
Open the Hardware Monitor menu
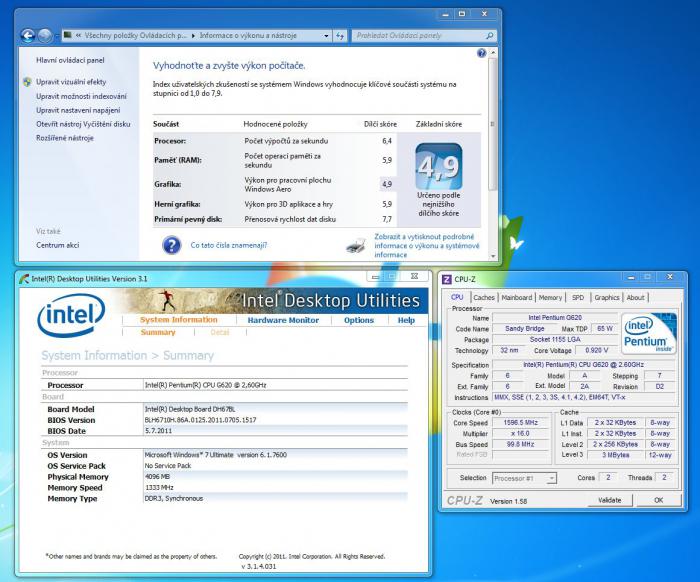[283, 320]
